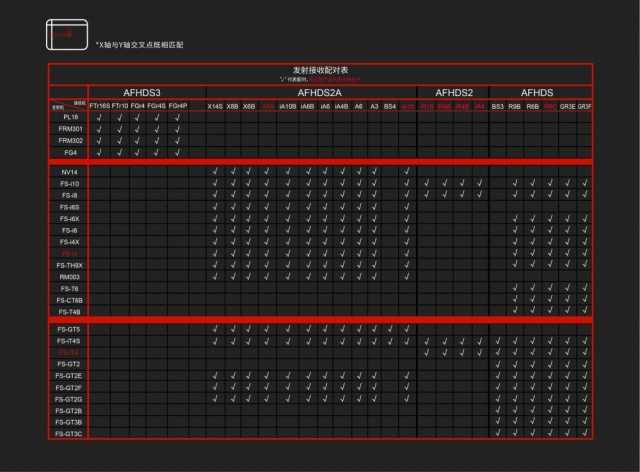Click the FS-TH9X checkmark under iA6B

308,265
